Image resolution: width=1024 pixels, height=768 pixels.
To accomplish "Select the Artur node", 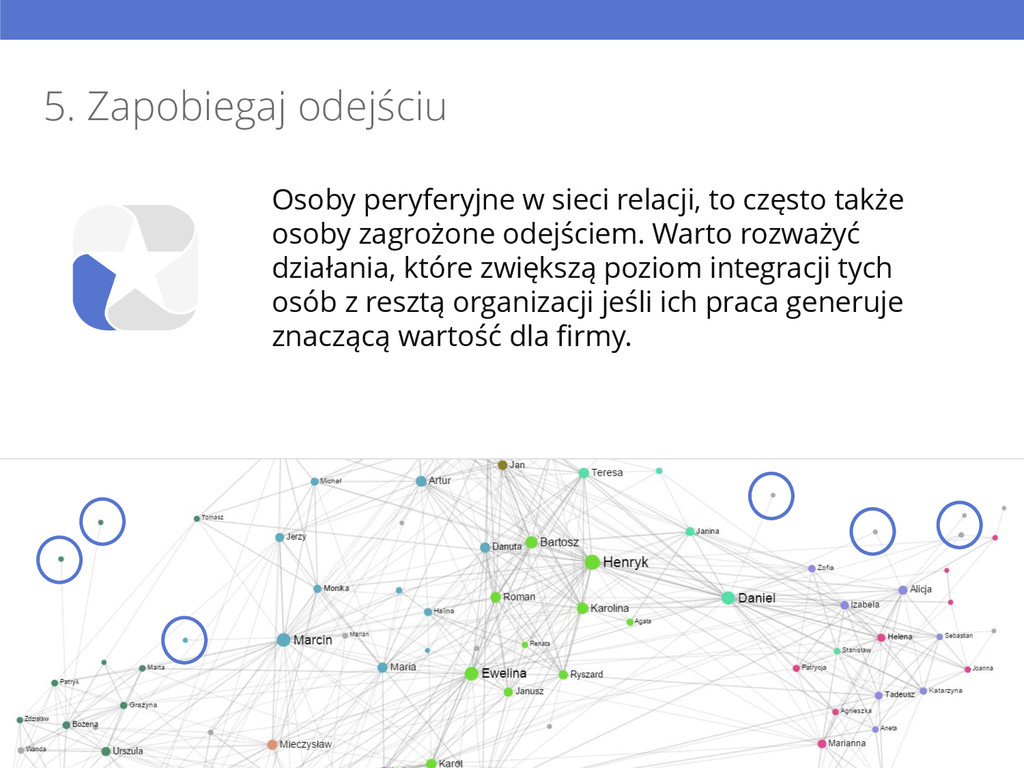I will coord(421,481).
